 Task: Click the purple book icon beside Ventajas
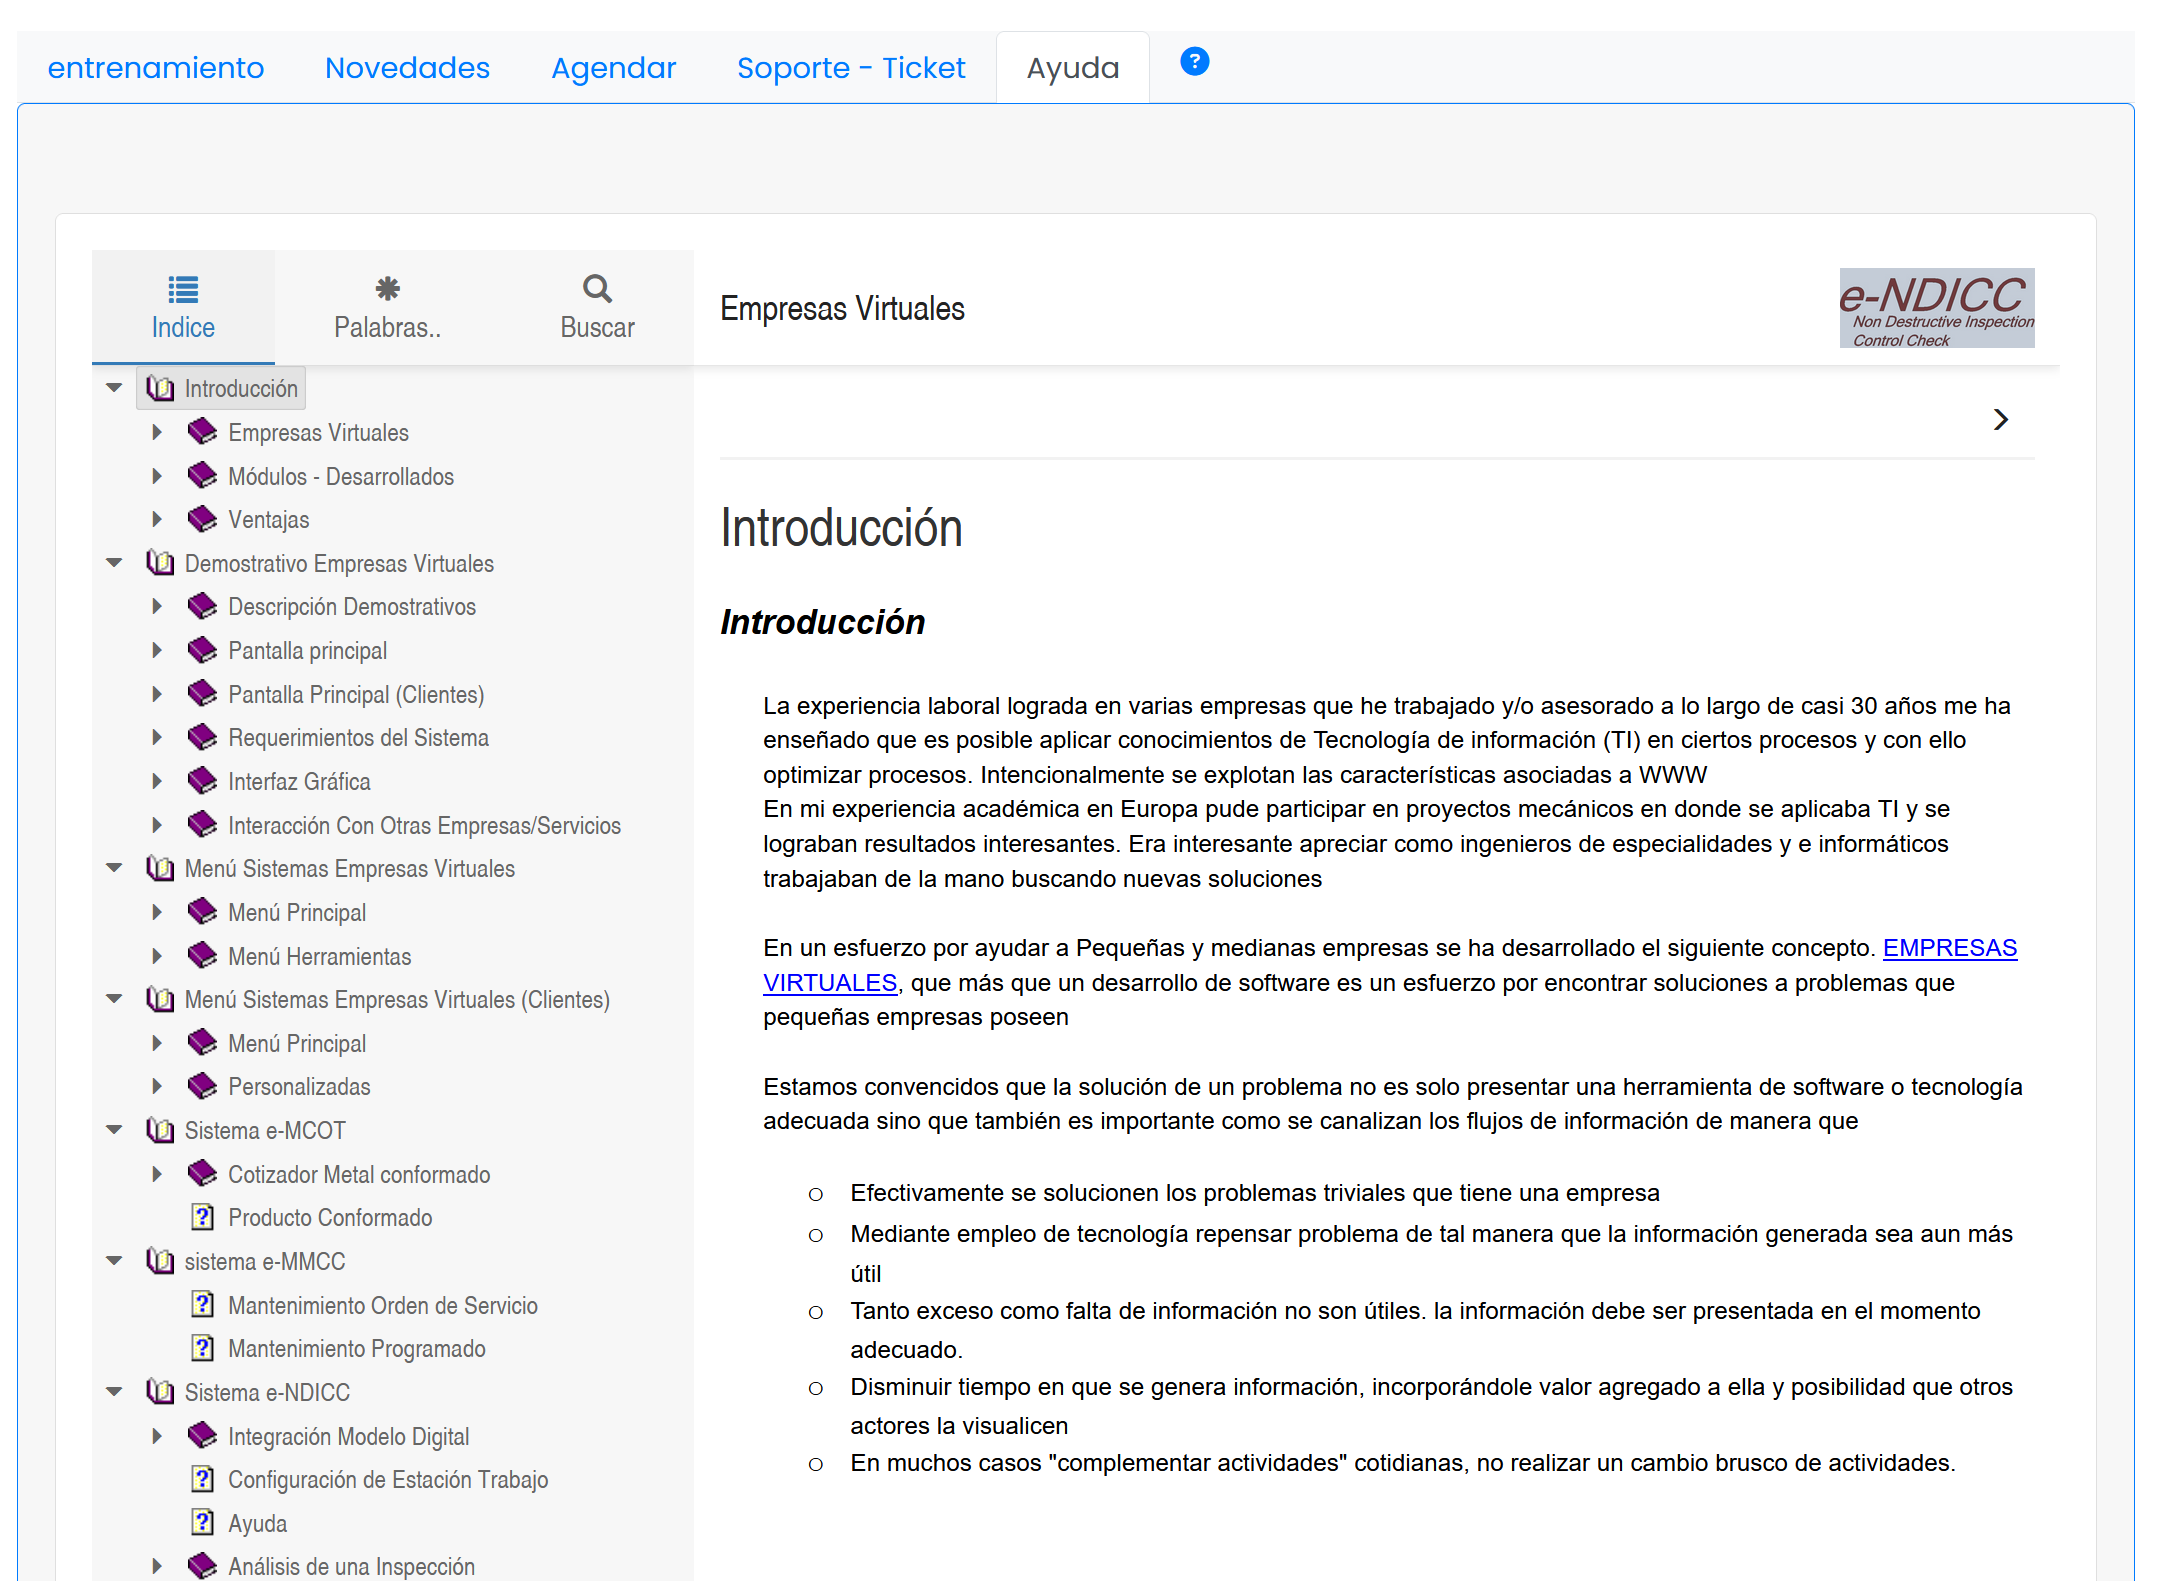point(202,519)
